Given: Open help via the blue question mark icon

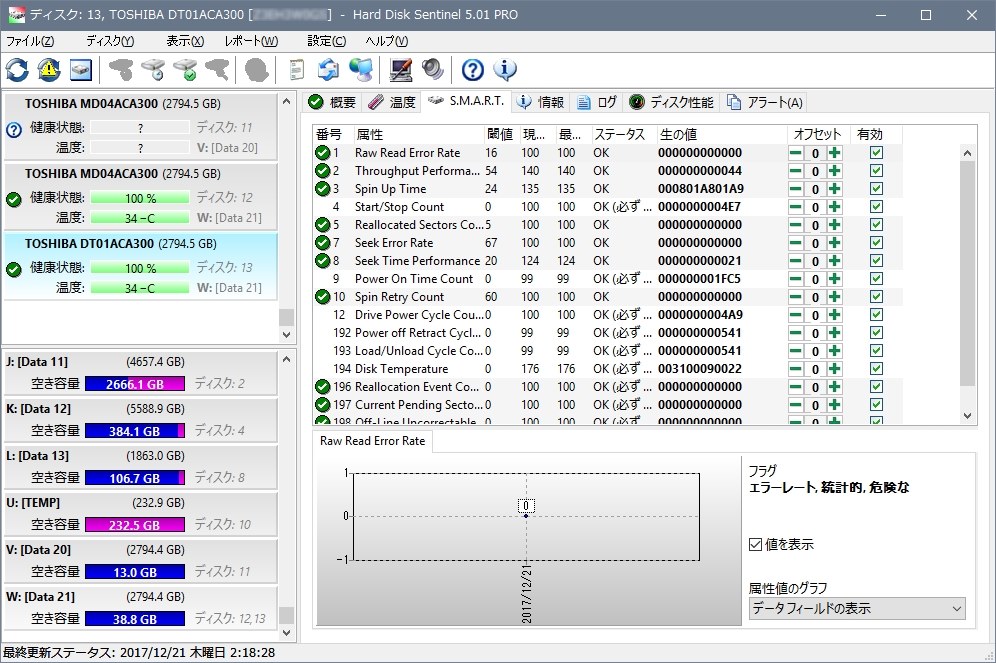Looking at the screenshot, I should (473, 70).
